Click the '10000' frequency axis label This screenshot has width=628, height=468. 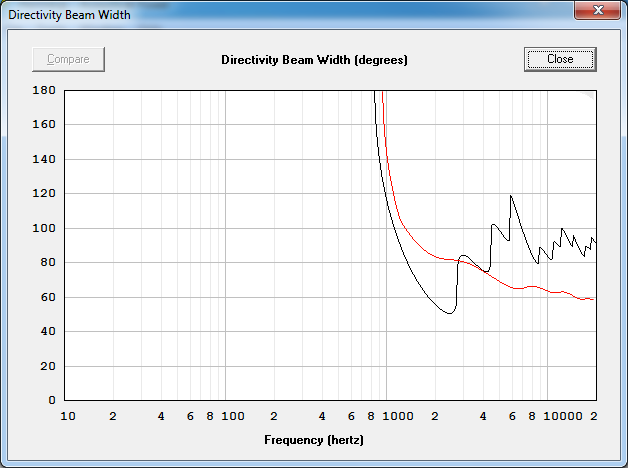[563, 416]
